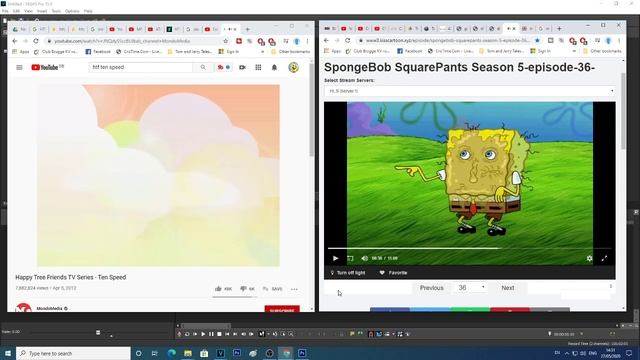Click the Windows Start button

(x=8, y=353)
